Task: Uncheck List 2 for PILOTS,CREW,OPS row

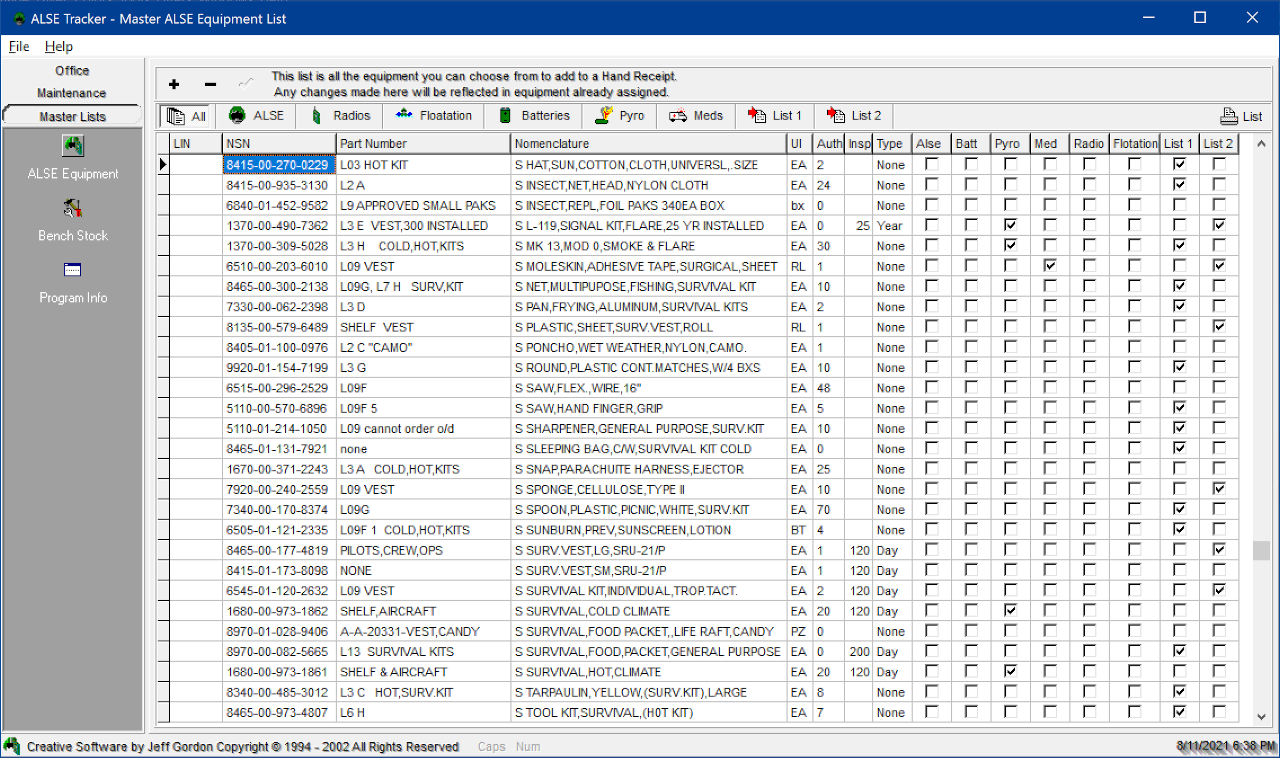Action: pos(1218,550)
